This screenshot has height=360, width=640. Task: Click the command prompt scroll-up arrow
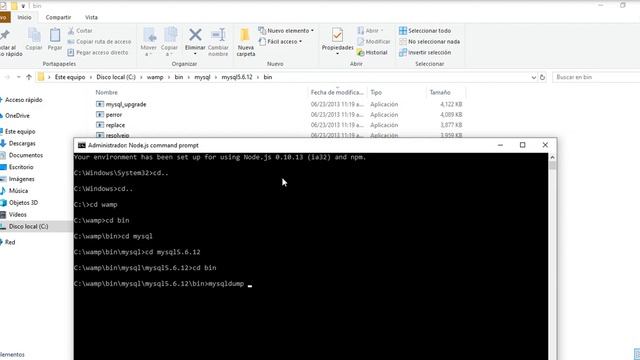point(552,157)
